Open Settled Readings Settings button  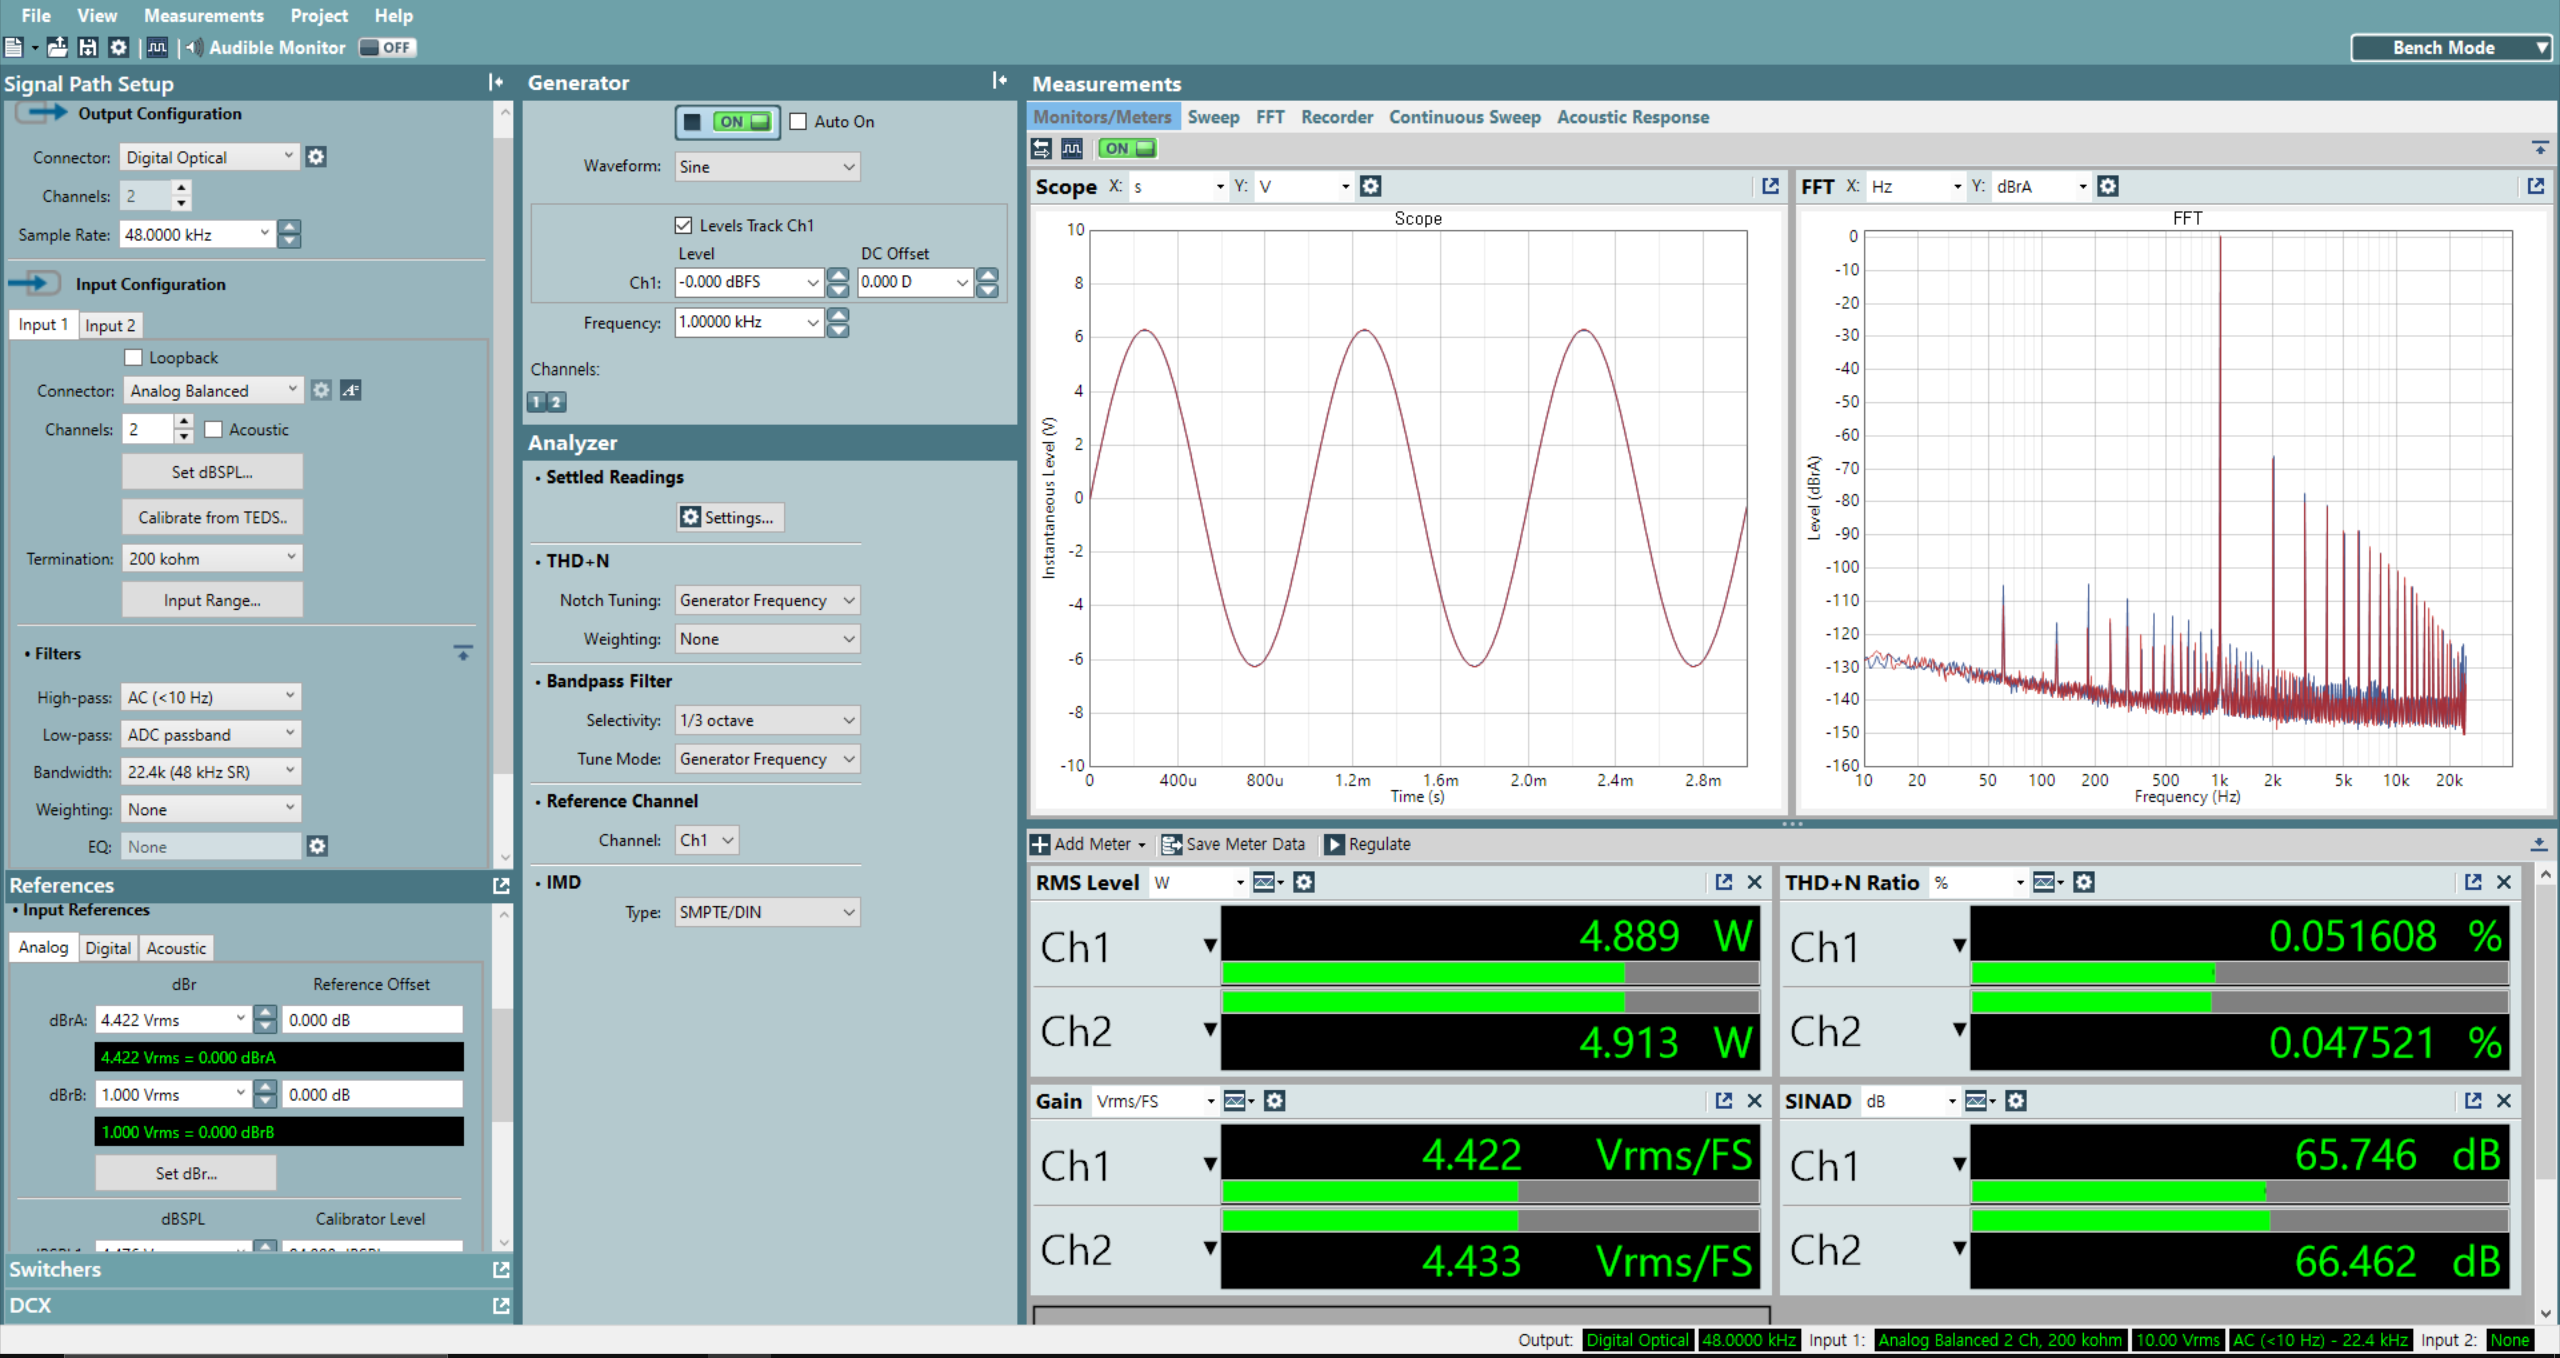coord(729,518)
